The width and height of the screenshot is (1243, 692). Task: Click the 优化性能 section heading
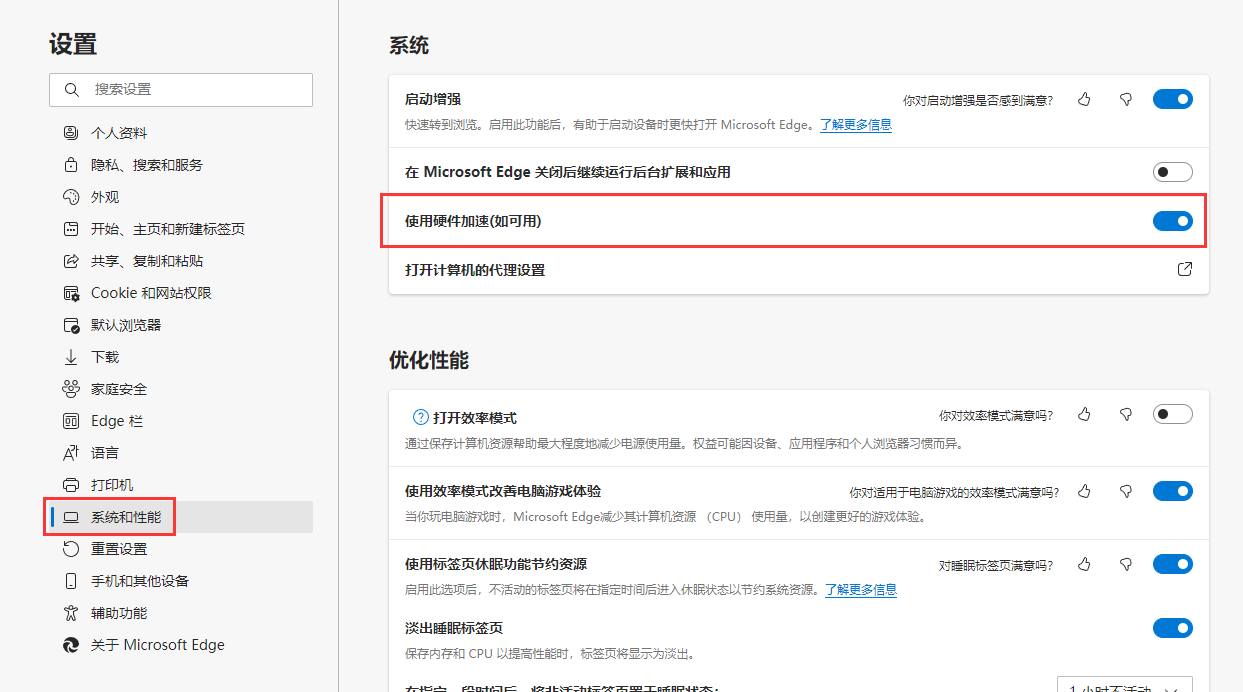click(429, 361)
